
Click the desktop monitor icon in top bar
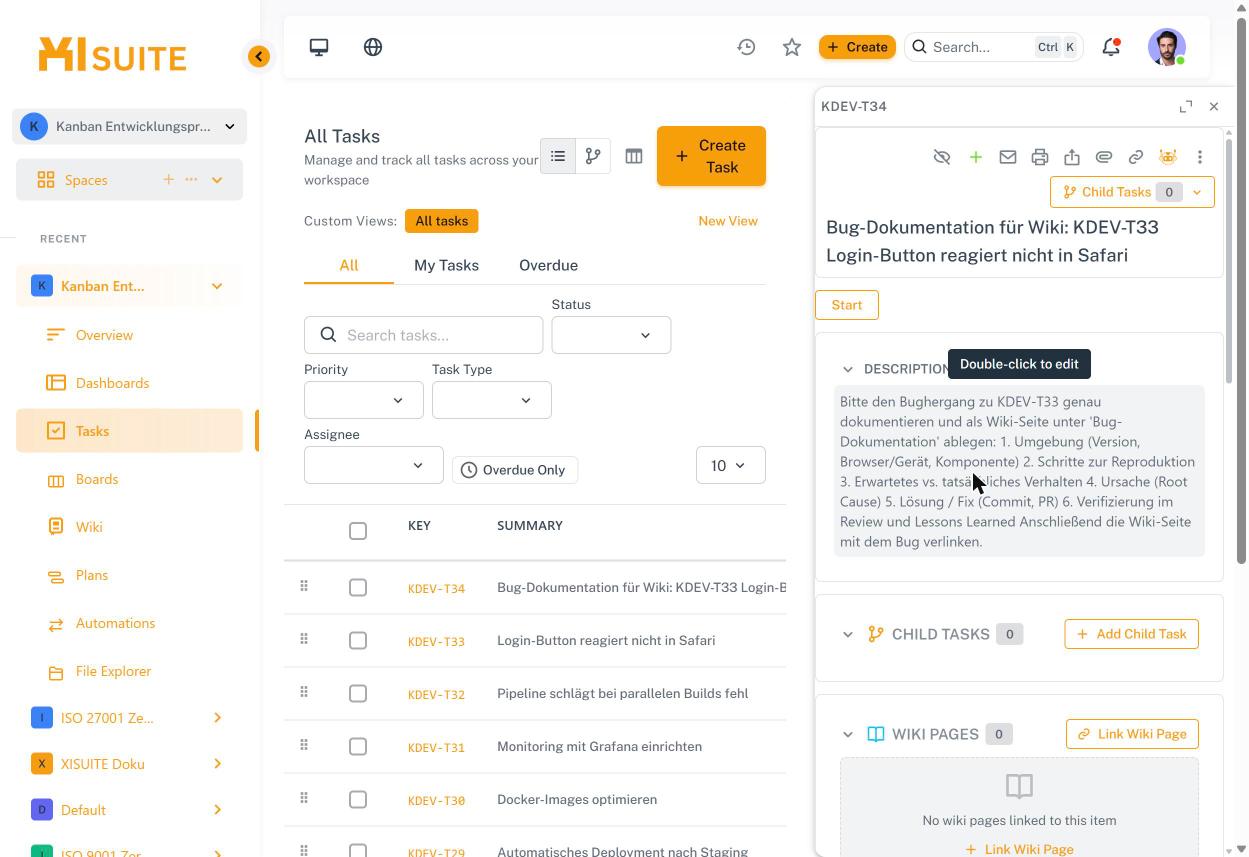pyautogui.click(x=319, y=47)
